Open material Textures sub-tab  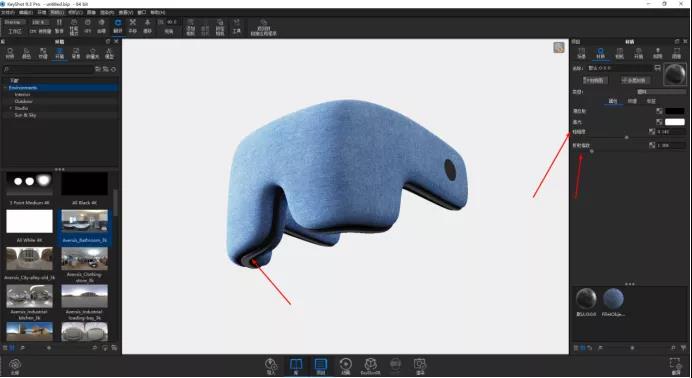pyautogui.click(x=632, y=101)
